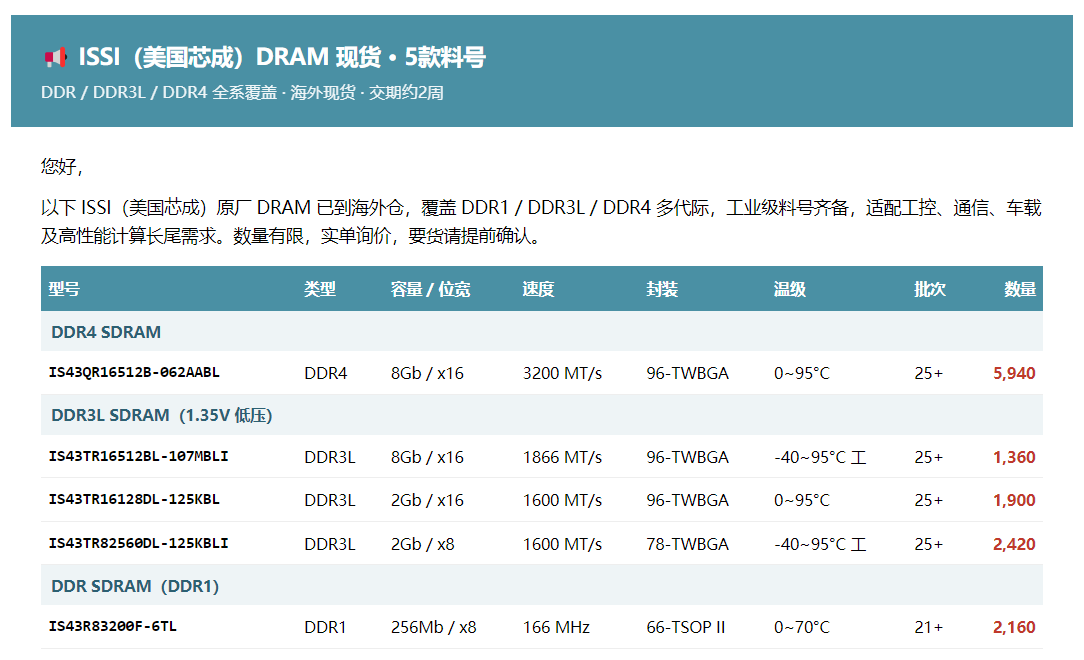Click the quantity value 2,160
The width and height of the screenshot is (1084, 660).
[1014, 627]
